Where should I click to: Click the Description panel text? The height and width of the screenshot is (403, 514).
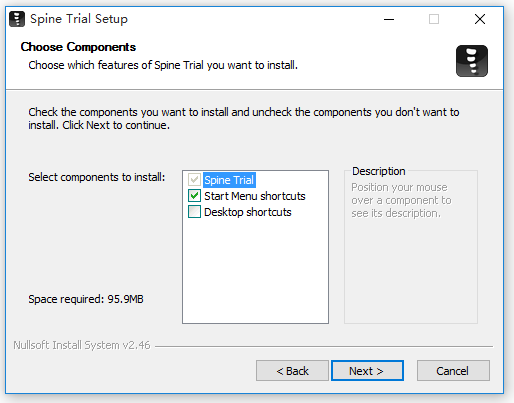(401, 200)
